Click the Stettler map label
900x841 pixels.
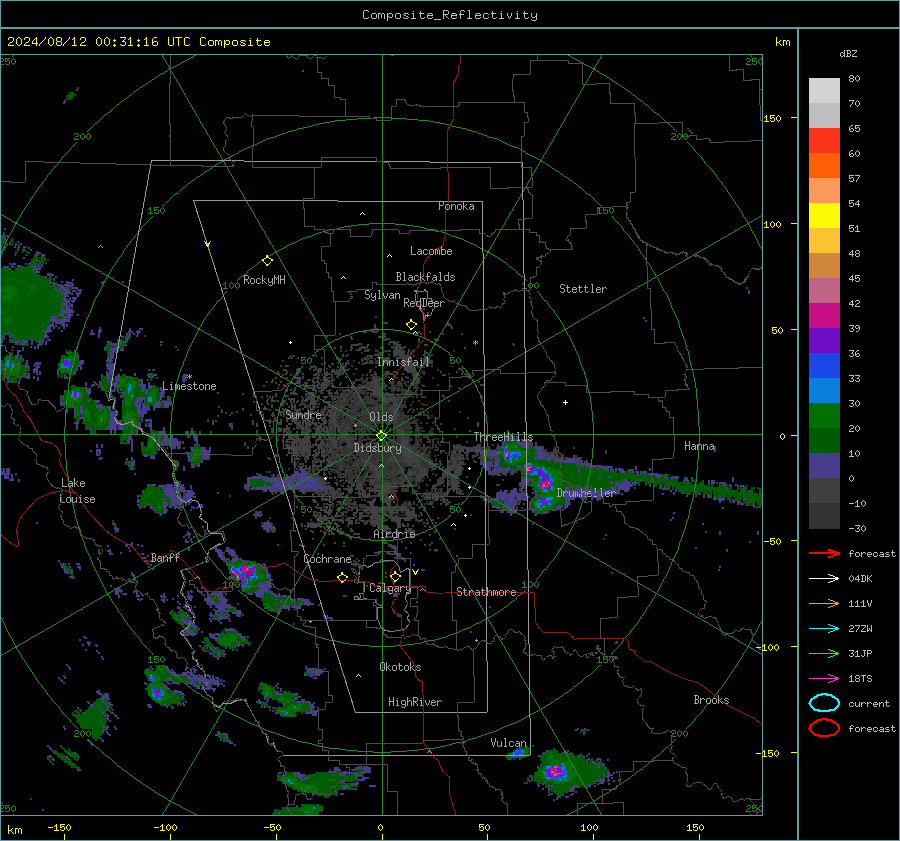tap(583, 289)
